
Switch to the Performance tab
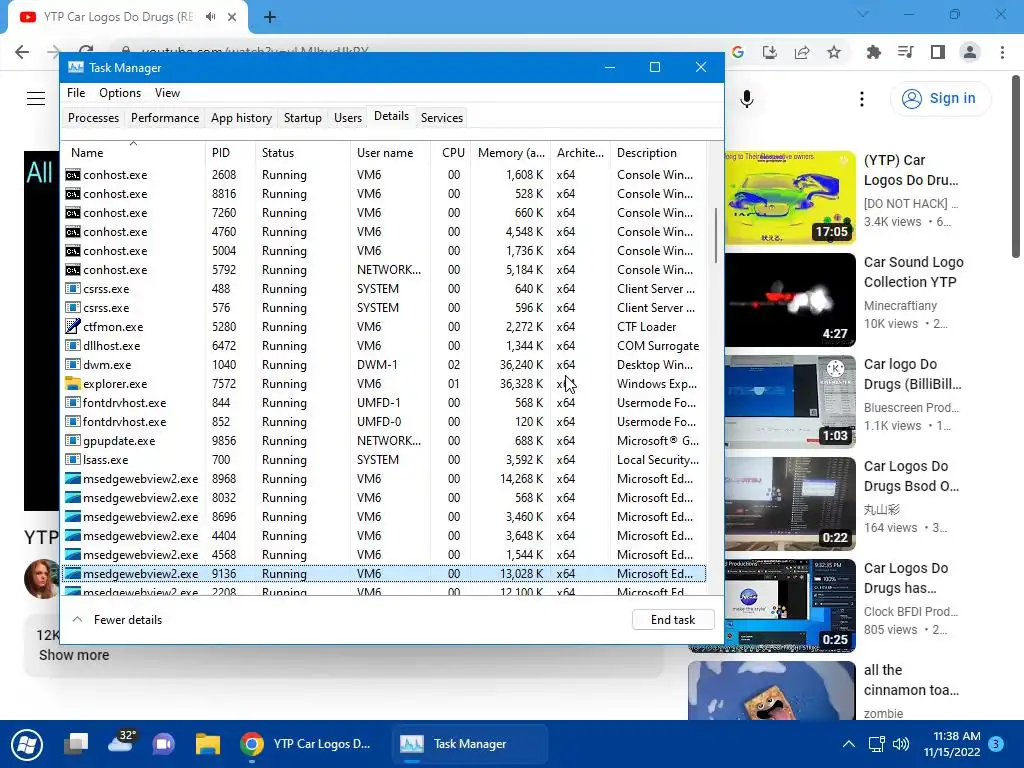coord(165,118)
